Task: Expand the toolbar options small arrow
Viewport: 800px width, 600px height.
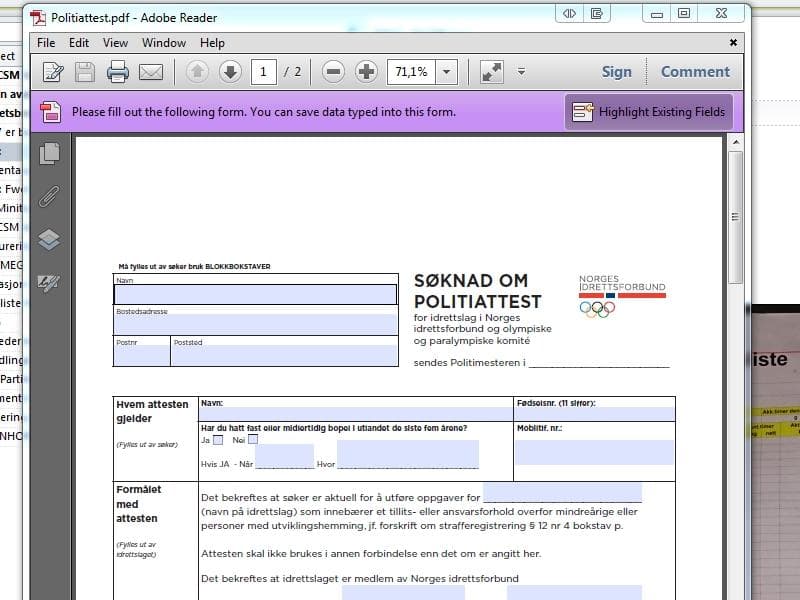Action: [x=521, y=72]
